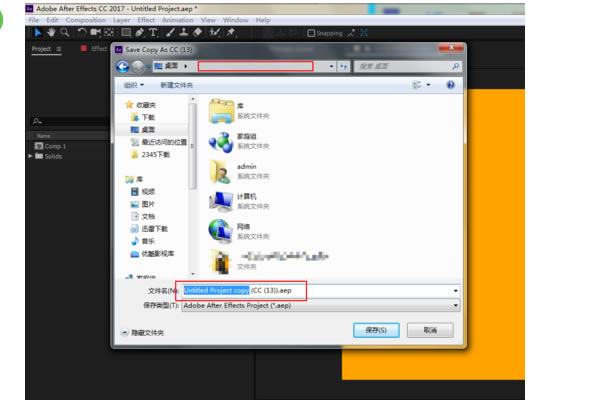Select the Eraser tool
This screenshot has width=600, height=400.
tap(197, 33)
